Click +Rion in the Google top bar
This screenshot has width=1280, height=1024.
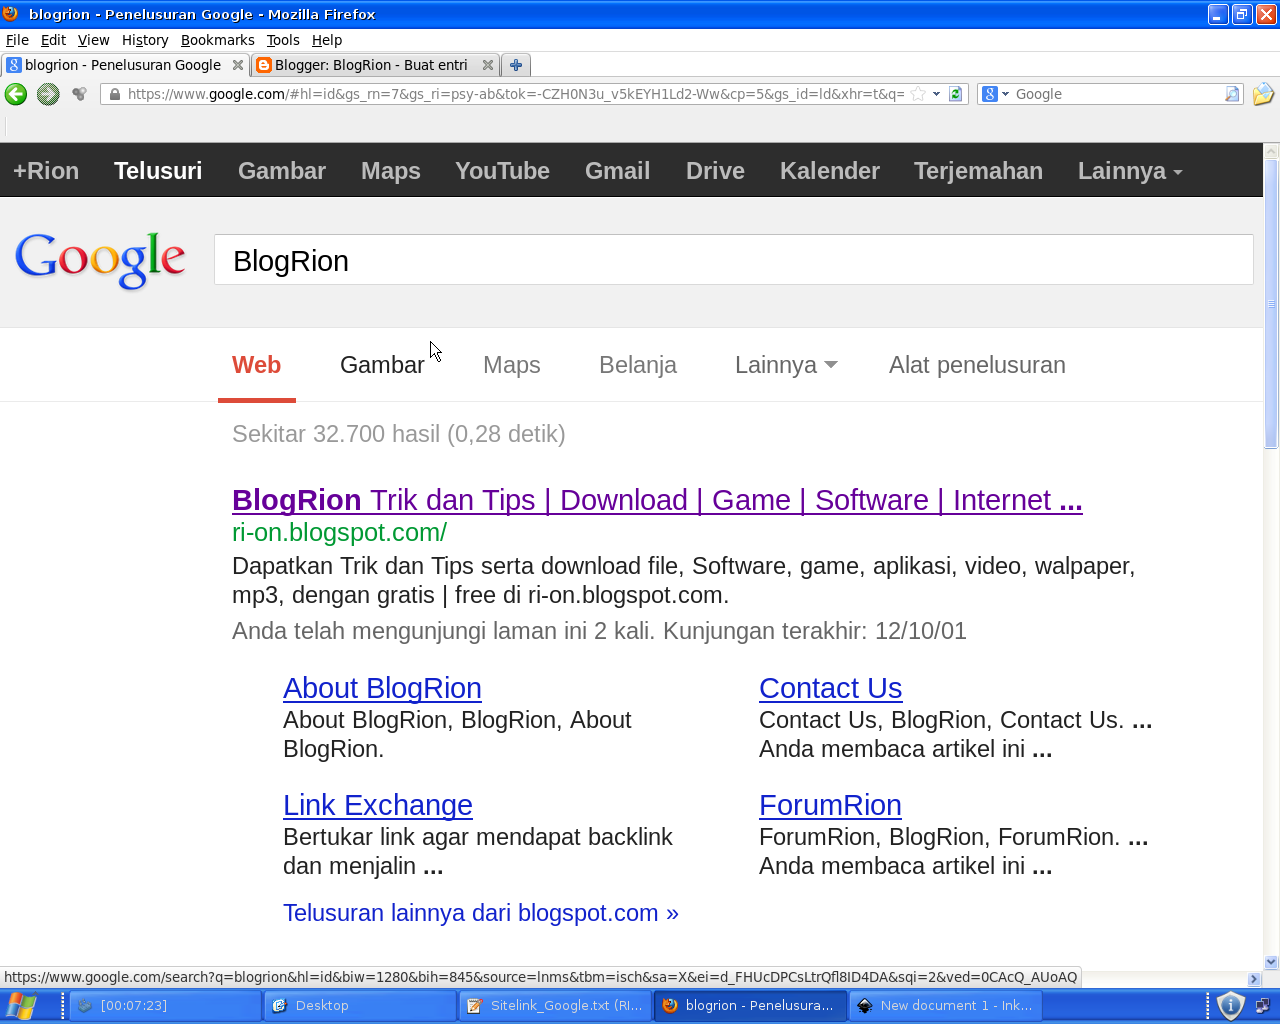(46, 171)
